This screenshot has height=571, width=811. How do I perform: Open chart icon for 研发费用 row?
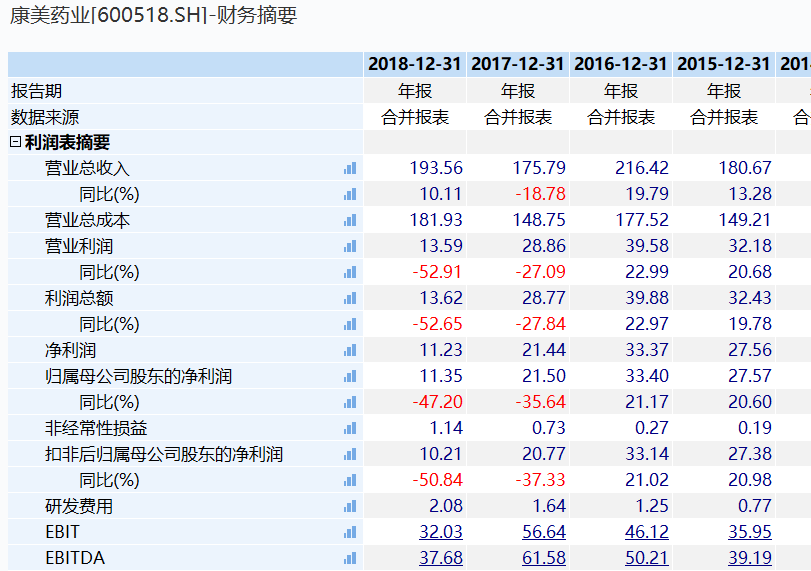tap(350, 506)
